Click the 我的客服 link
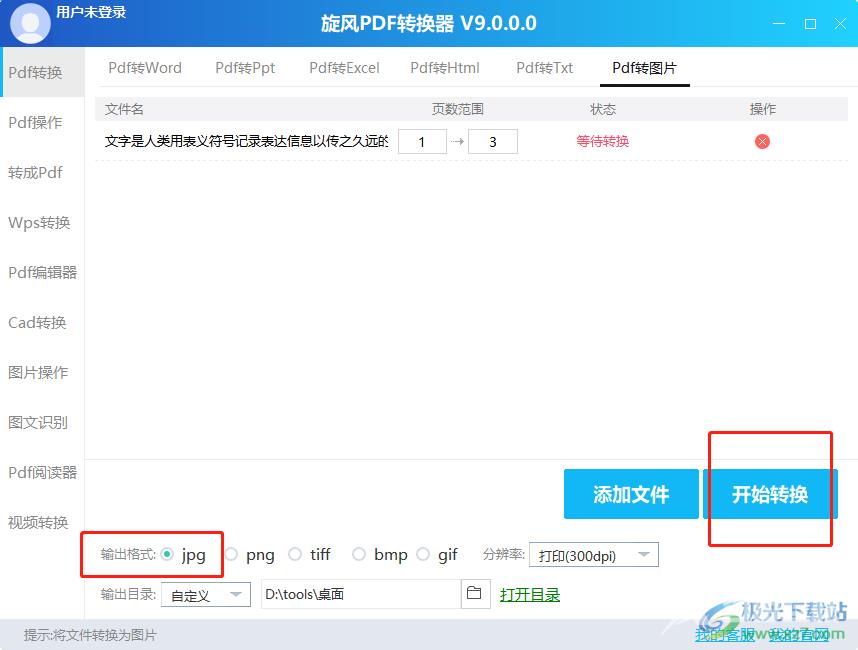This screenshot has height=650, width=858. (x=725, y=635)
